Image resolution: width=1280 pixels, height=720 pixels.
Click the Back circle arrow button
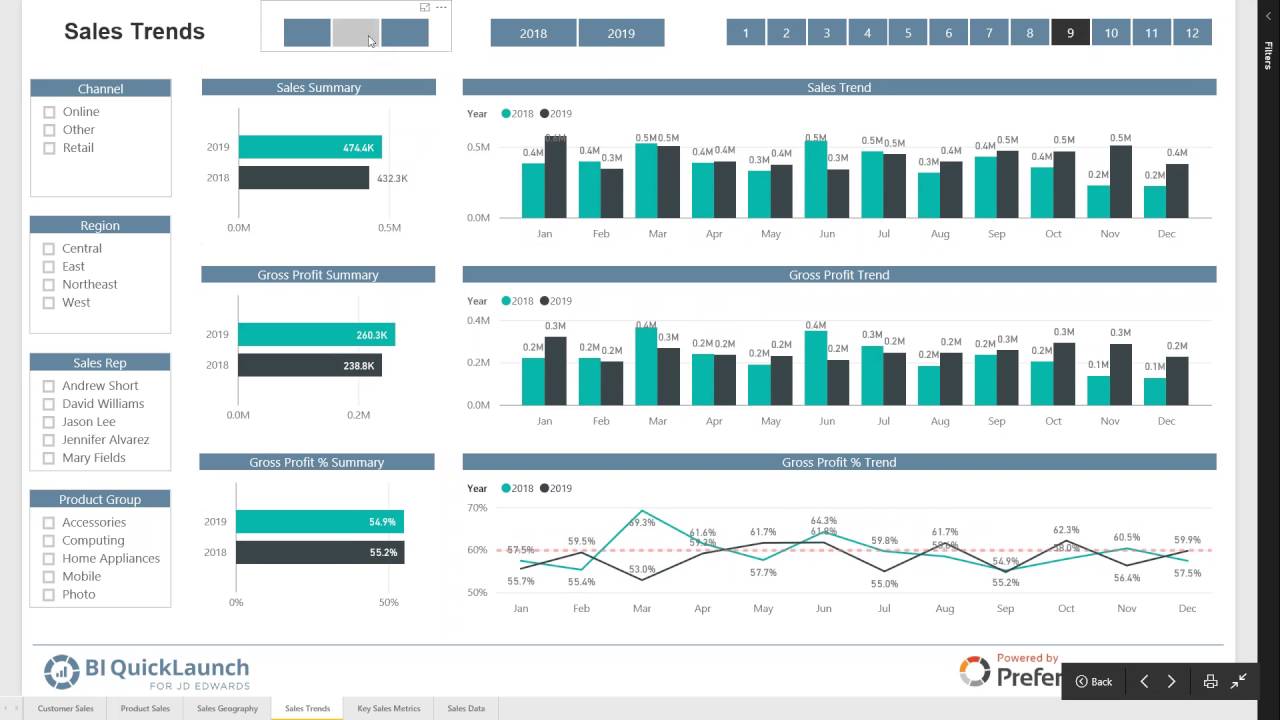[x=1093, y=681]
